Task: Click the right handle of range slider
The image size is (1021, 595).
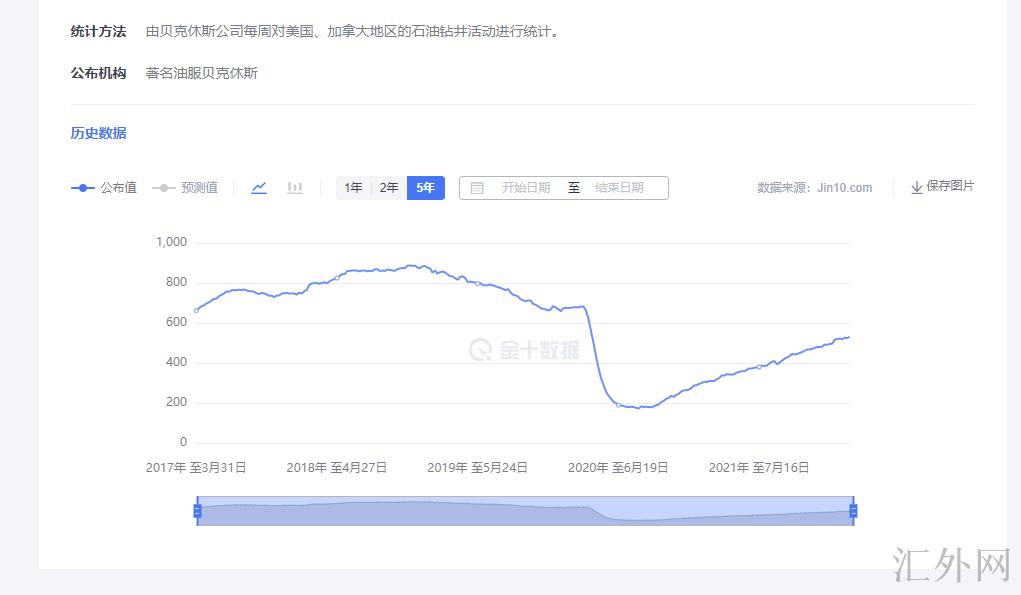Action: tap(853, 511)
